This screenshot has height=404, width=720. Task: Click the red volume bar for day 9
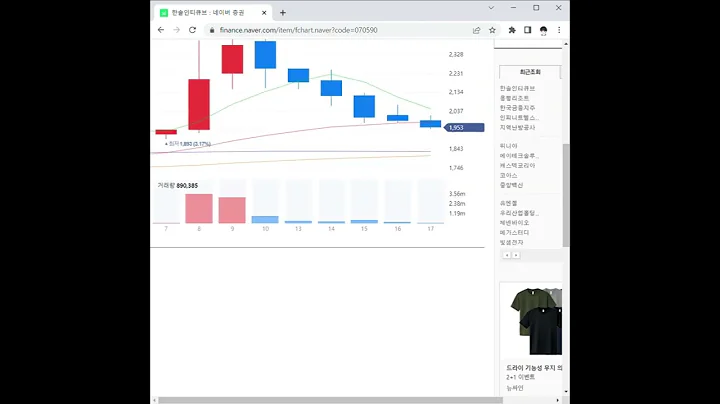coord(232,210)
